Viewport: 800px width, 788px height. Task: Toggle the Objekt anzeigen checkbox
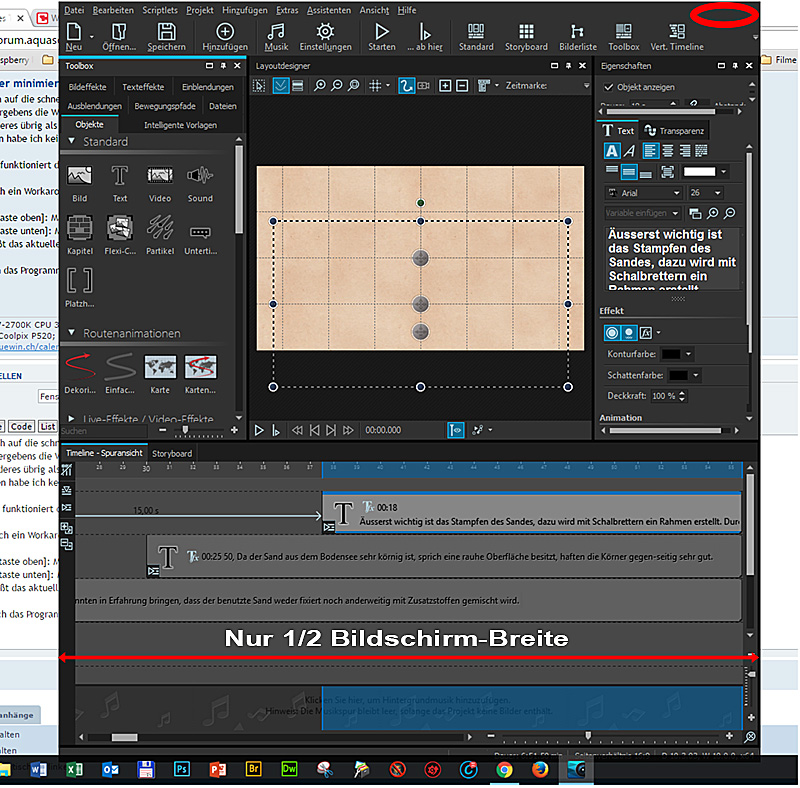click(x=608, y=87)
